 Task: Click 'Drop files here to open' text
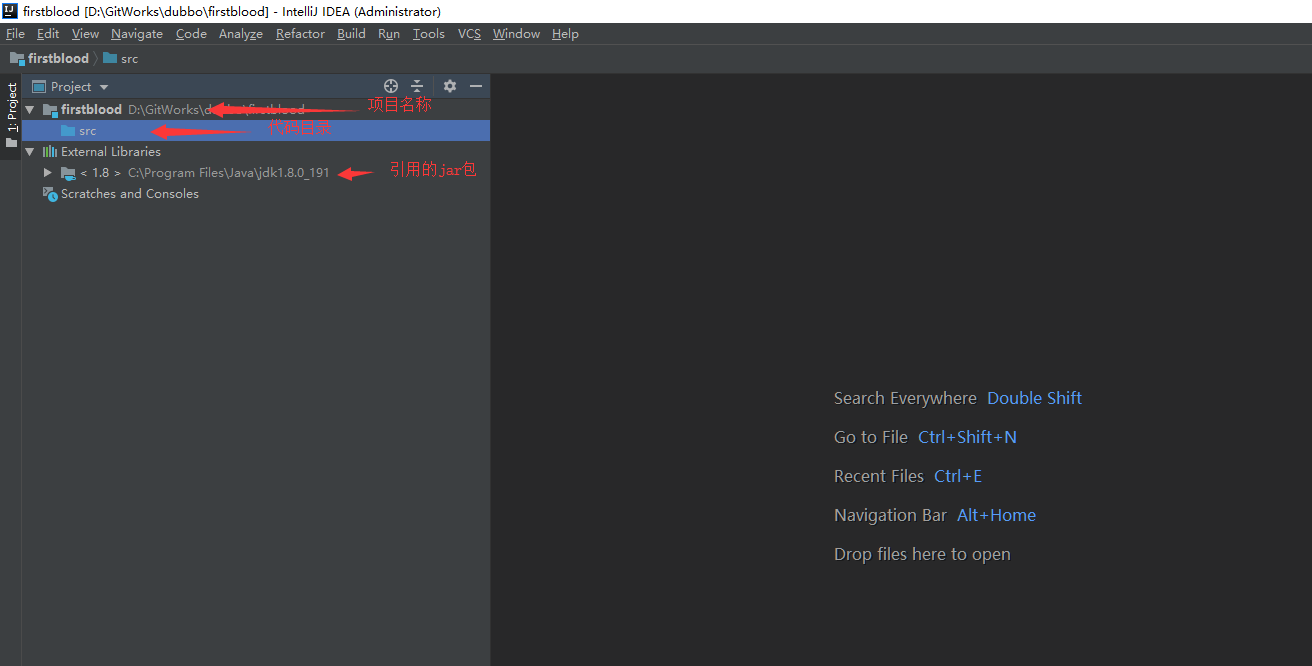click(922, 554)
